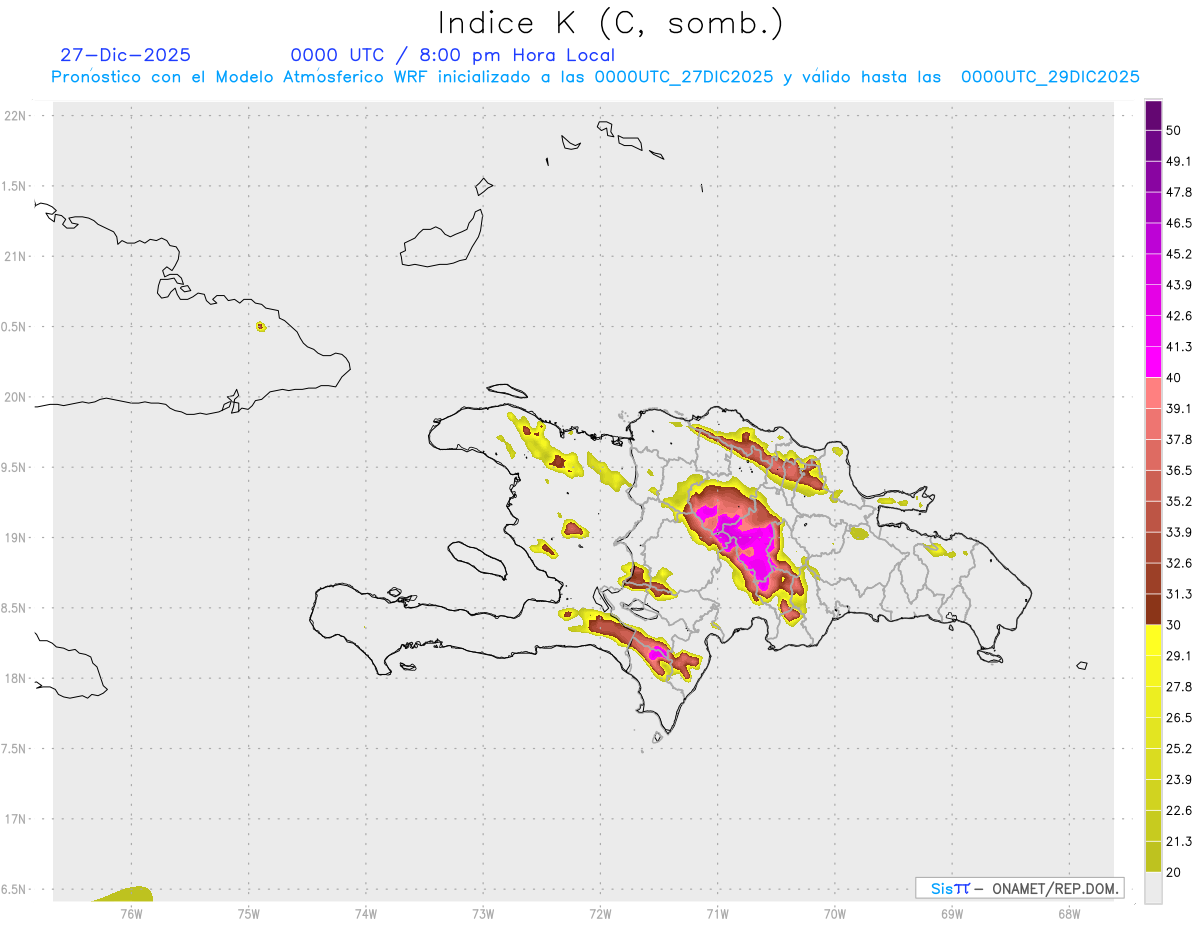This screenshot has height=927, width=1200.
Task: Click the longitude label '71W'
Action: pos(717,913)
